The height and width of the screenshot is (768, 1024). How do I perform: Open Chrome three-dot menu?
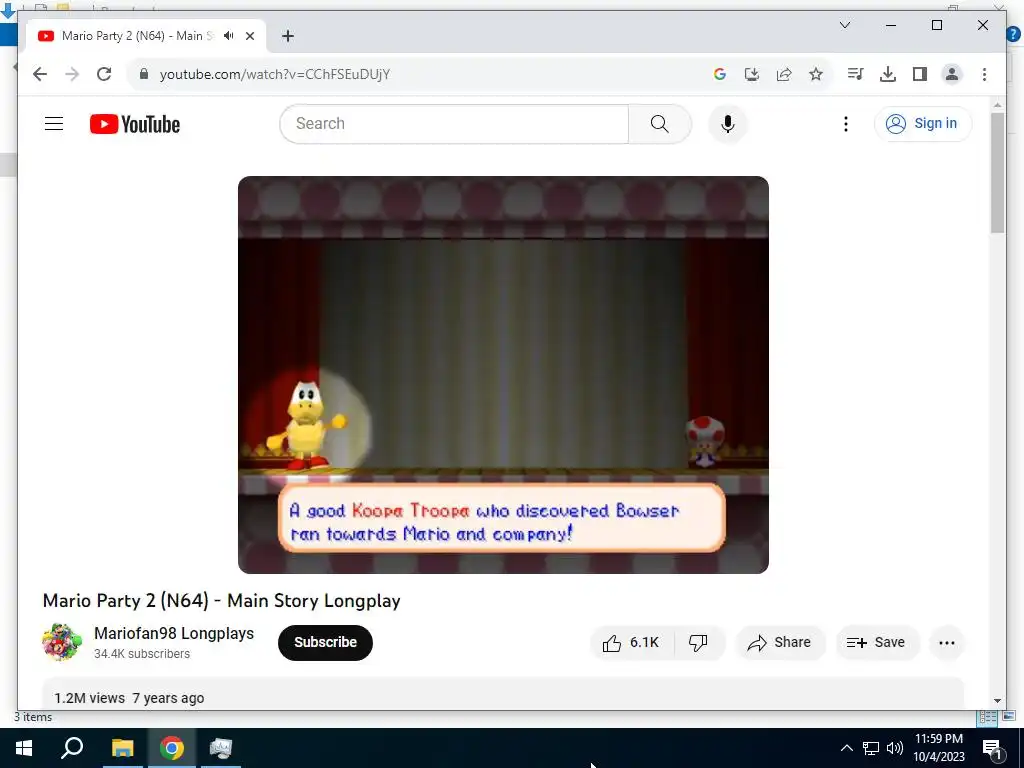[x=984, y=74]
